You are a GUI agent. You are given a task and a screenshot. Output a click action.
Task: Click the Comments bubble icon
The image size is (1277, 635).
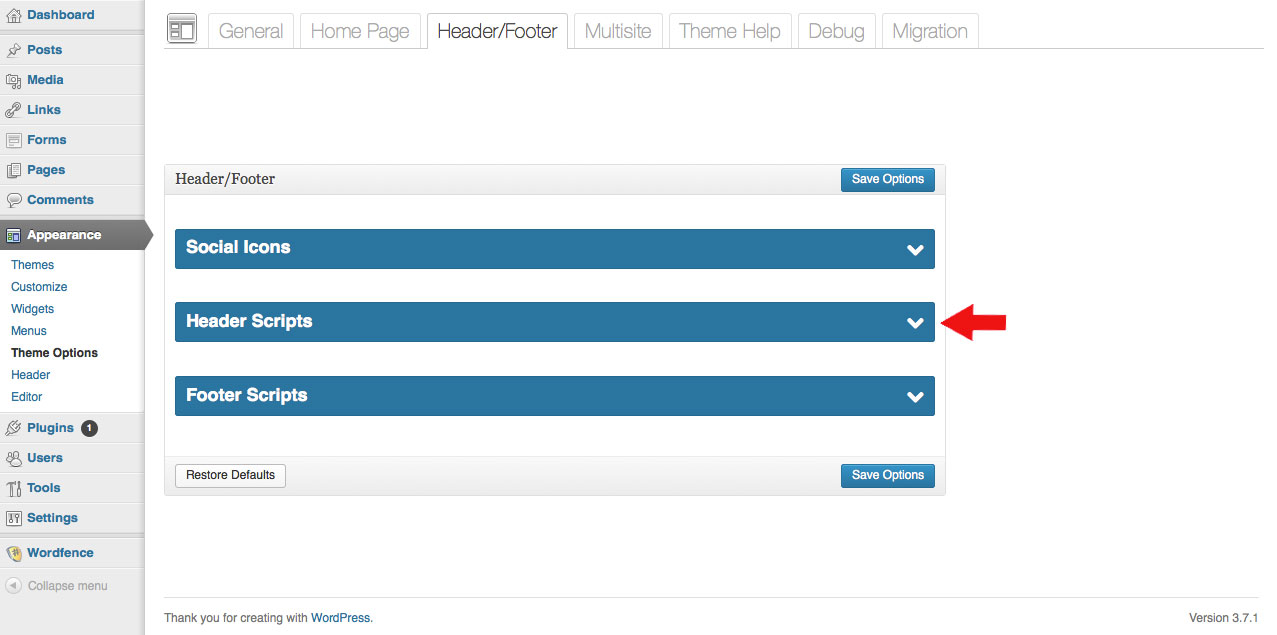click(x=13, y=200)
